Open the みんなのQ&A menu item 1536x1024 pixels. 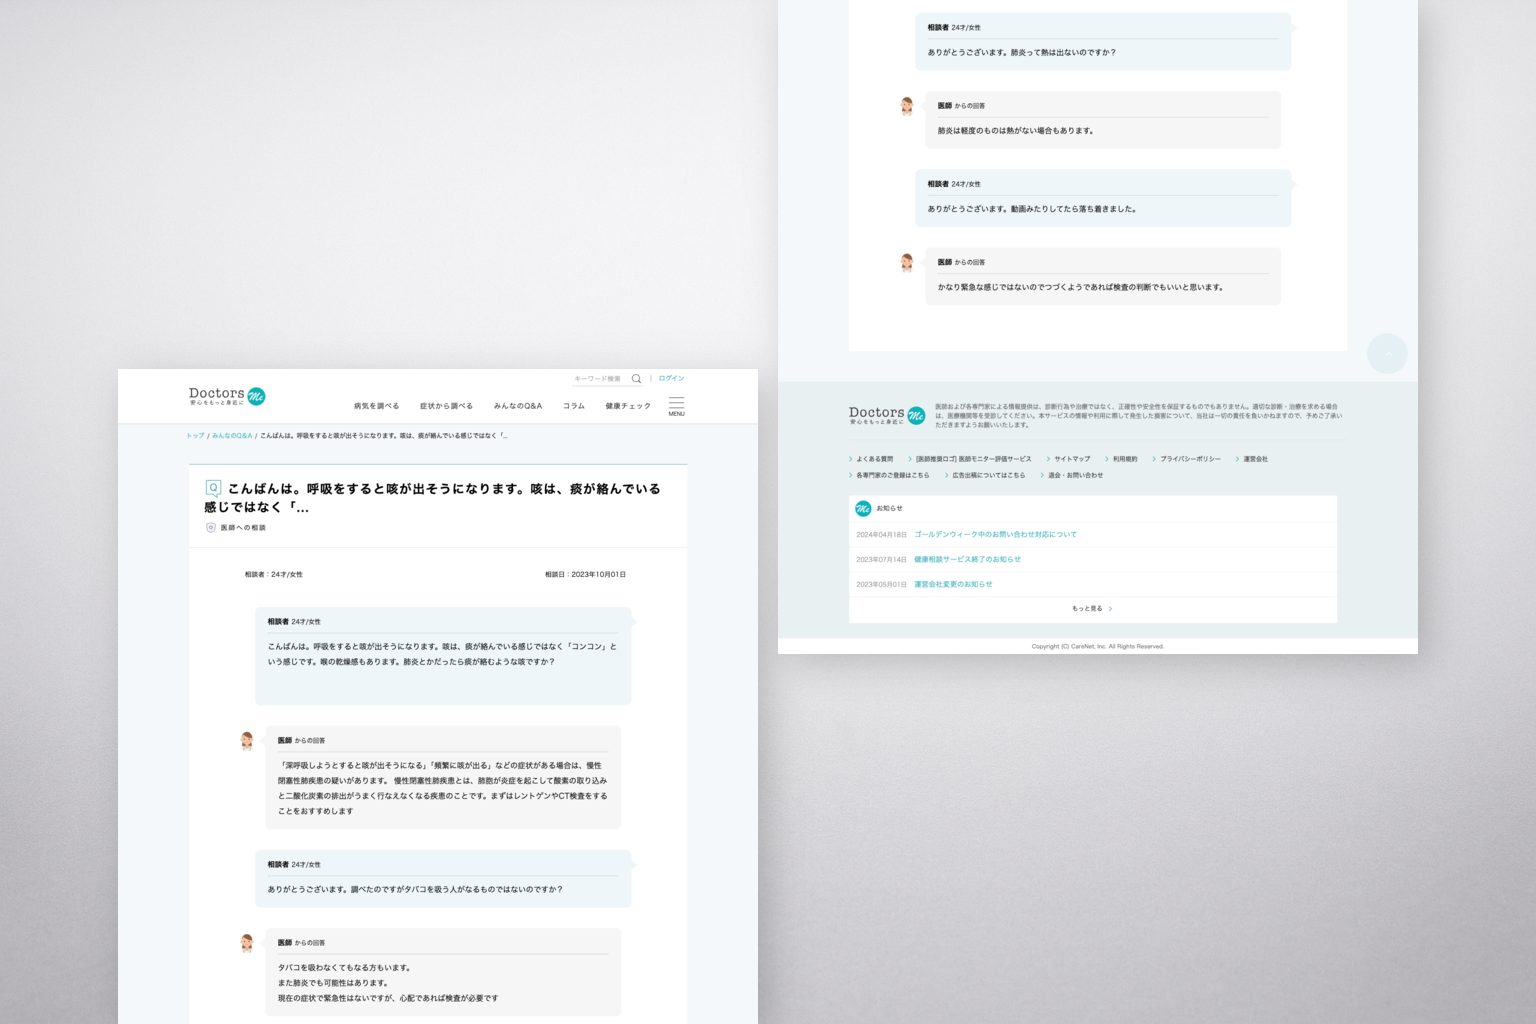point(518,406)
